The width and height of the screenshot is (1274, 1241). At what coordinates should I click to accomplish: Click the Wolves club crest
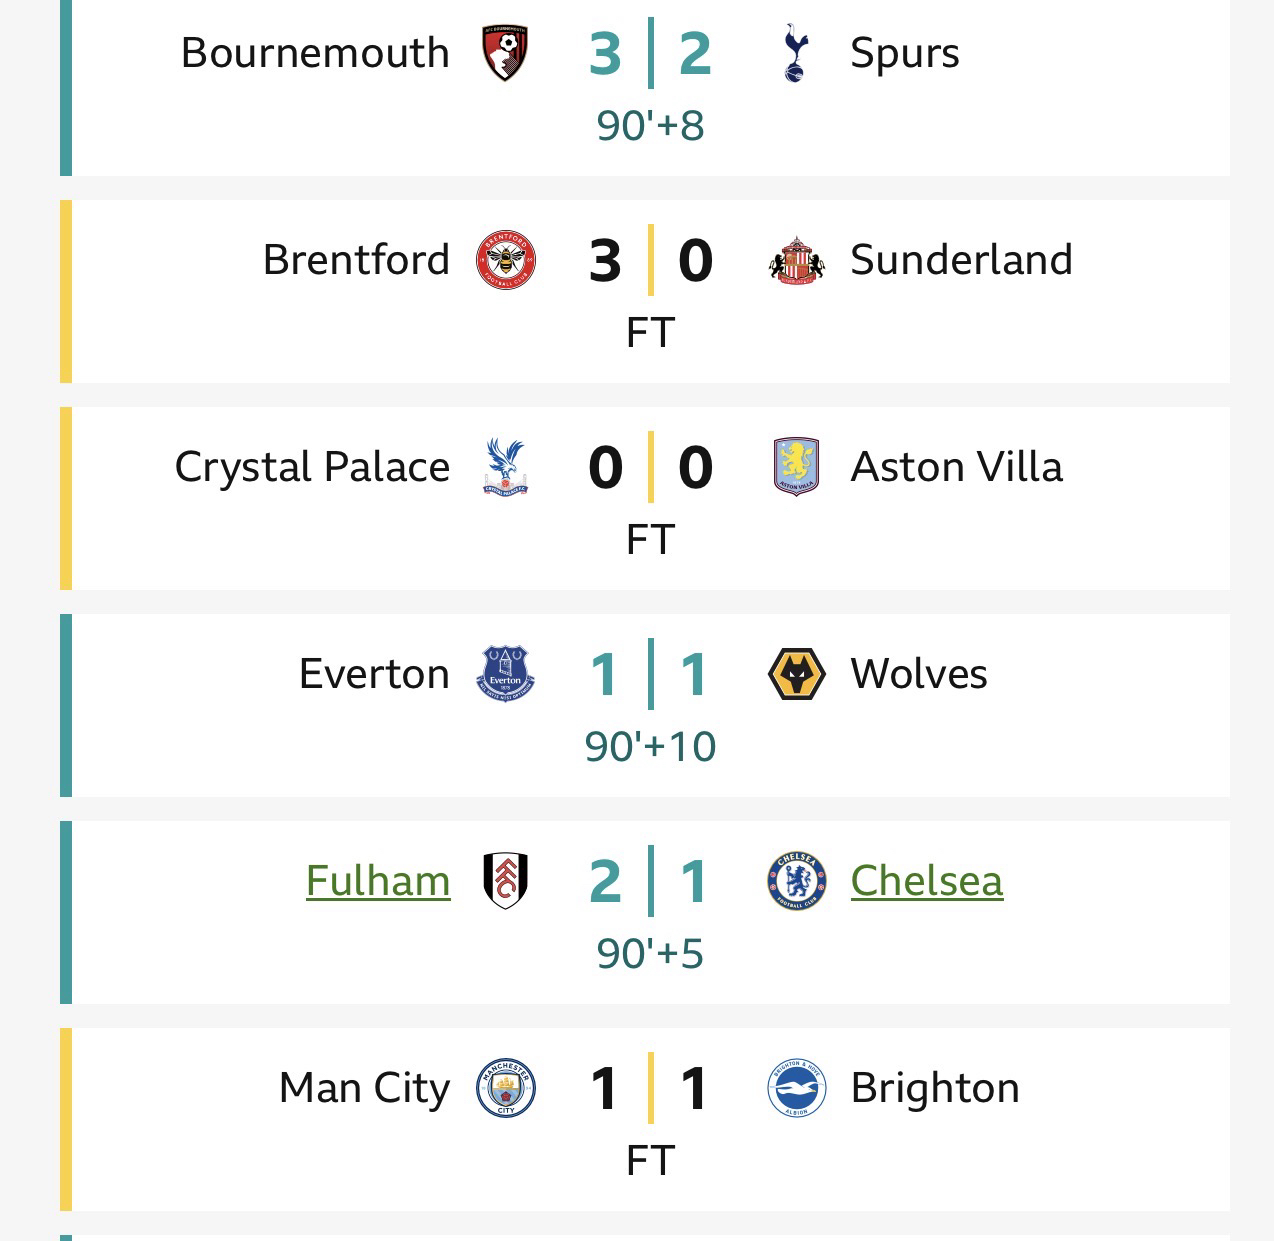(796, 674)
